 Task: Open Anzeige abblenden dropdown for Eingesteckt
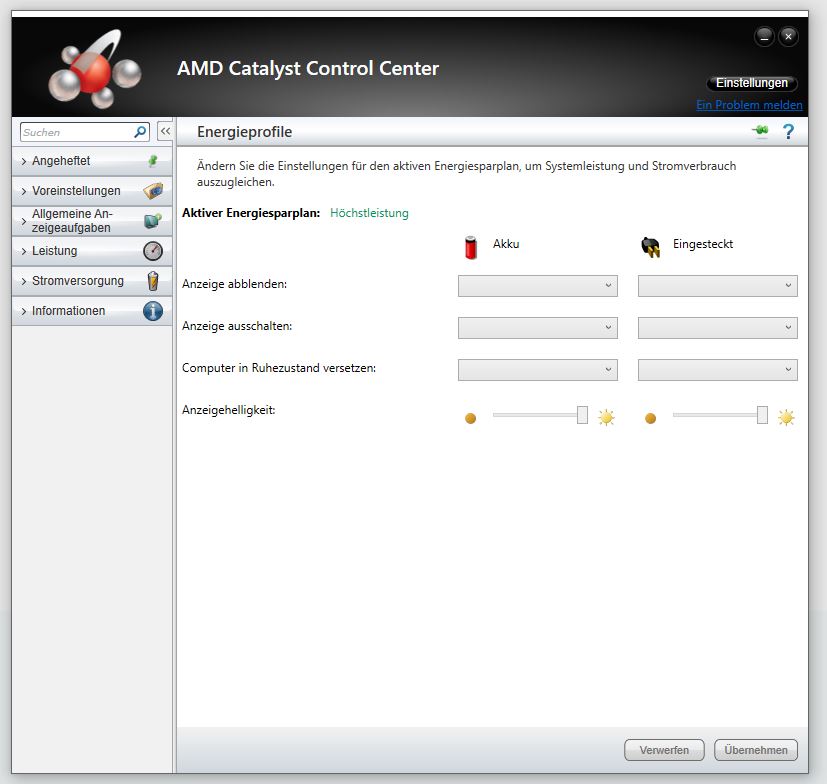[x=717, y=285]
